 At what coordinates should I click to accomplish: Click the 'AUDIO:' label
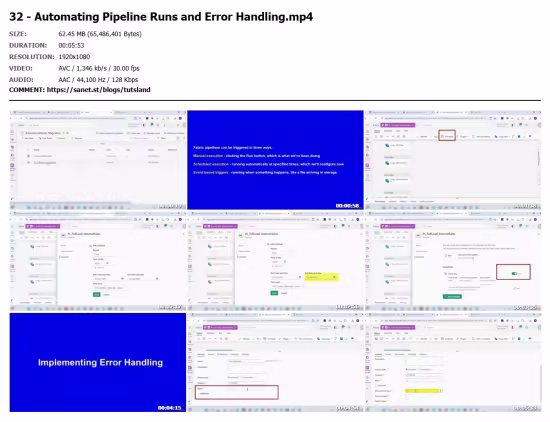[21, 80]
